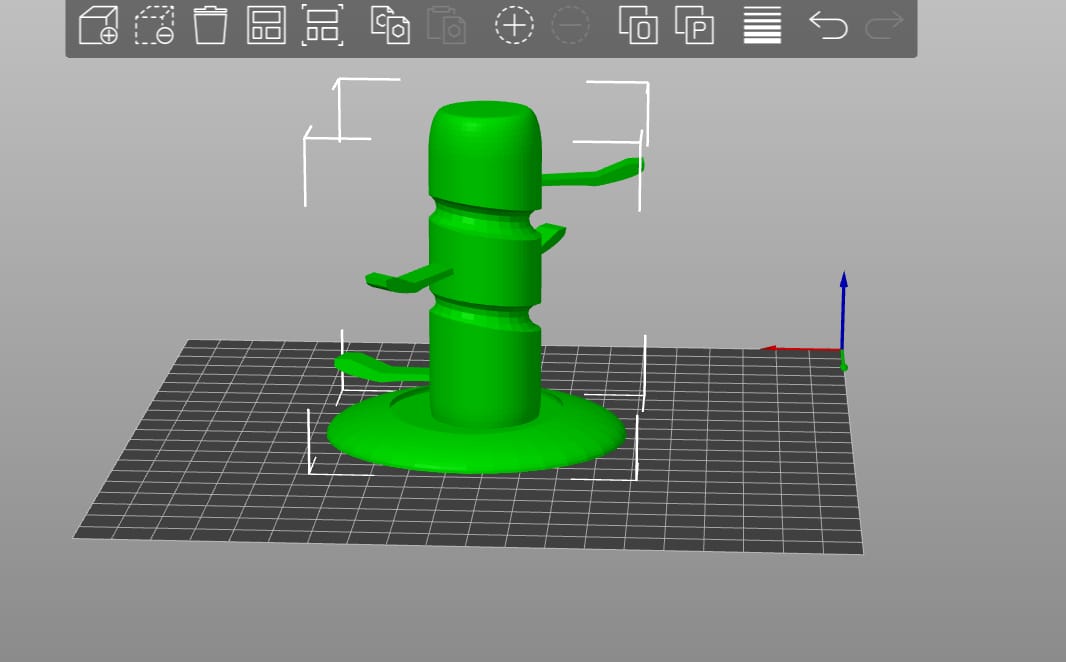Click the Arrange objects icon
The width and height of the screenshot is (1066, 662).
coord(266,25)
